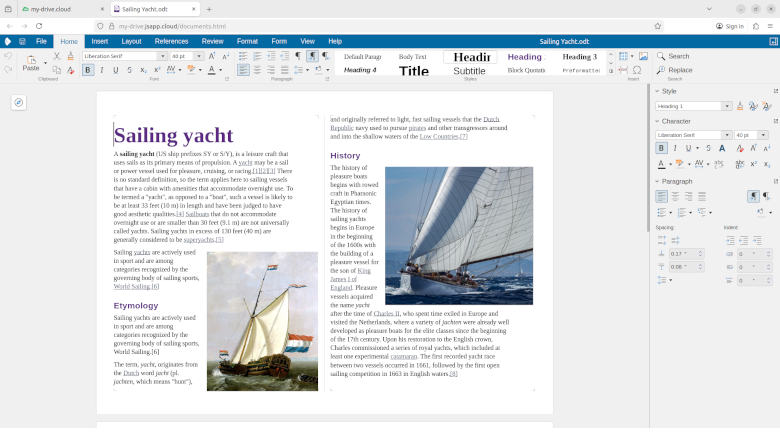
Task: Open the Insert tab
Action: pos(100,41)
